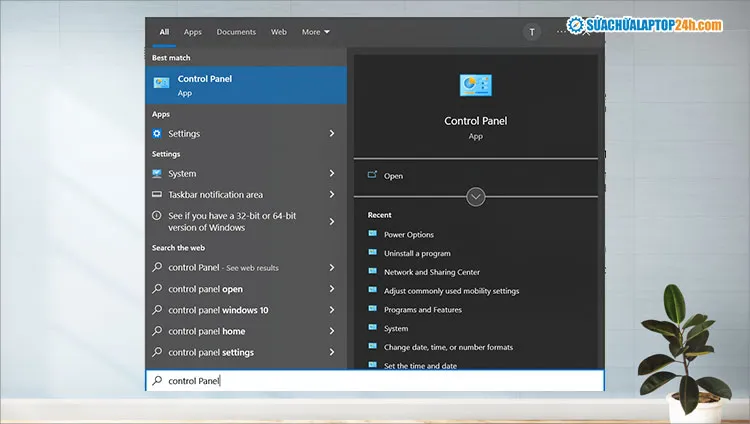The height and width of the screenshot is (424, 750).
Task: Click the info icon beside 32-bit or 64-bit
Action: pos(157,215)
